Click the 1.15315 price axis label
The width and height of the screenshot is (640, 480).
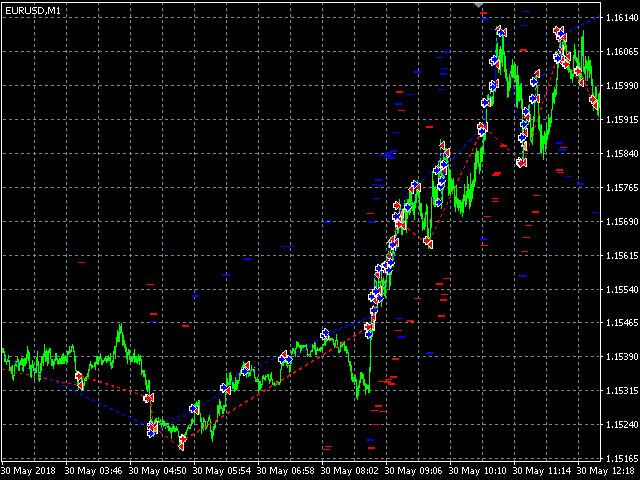[x=622, y=391]
